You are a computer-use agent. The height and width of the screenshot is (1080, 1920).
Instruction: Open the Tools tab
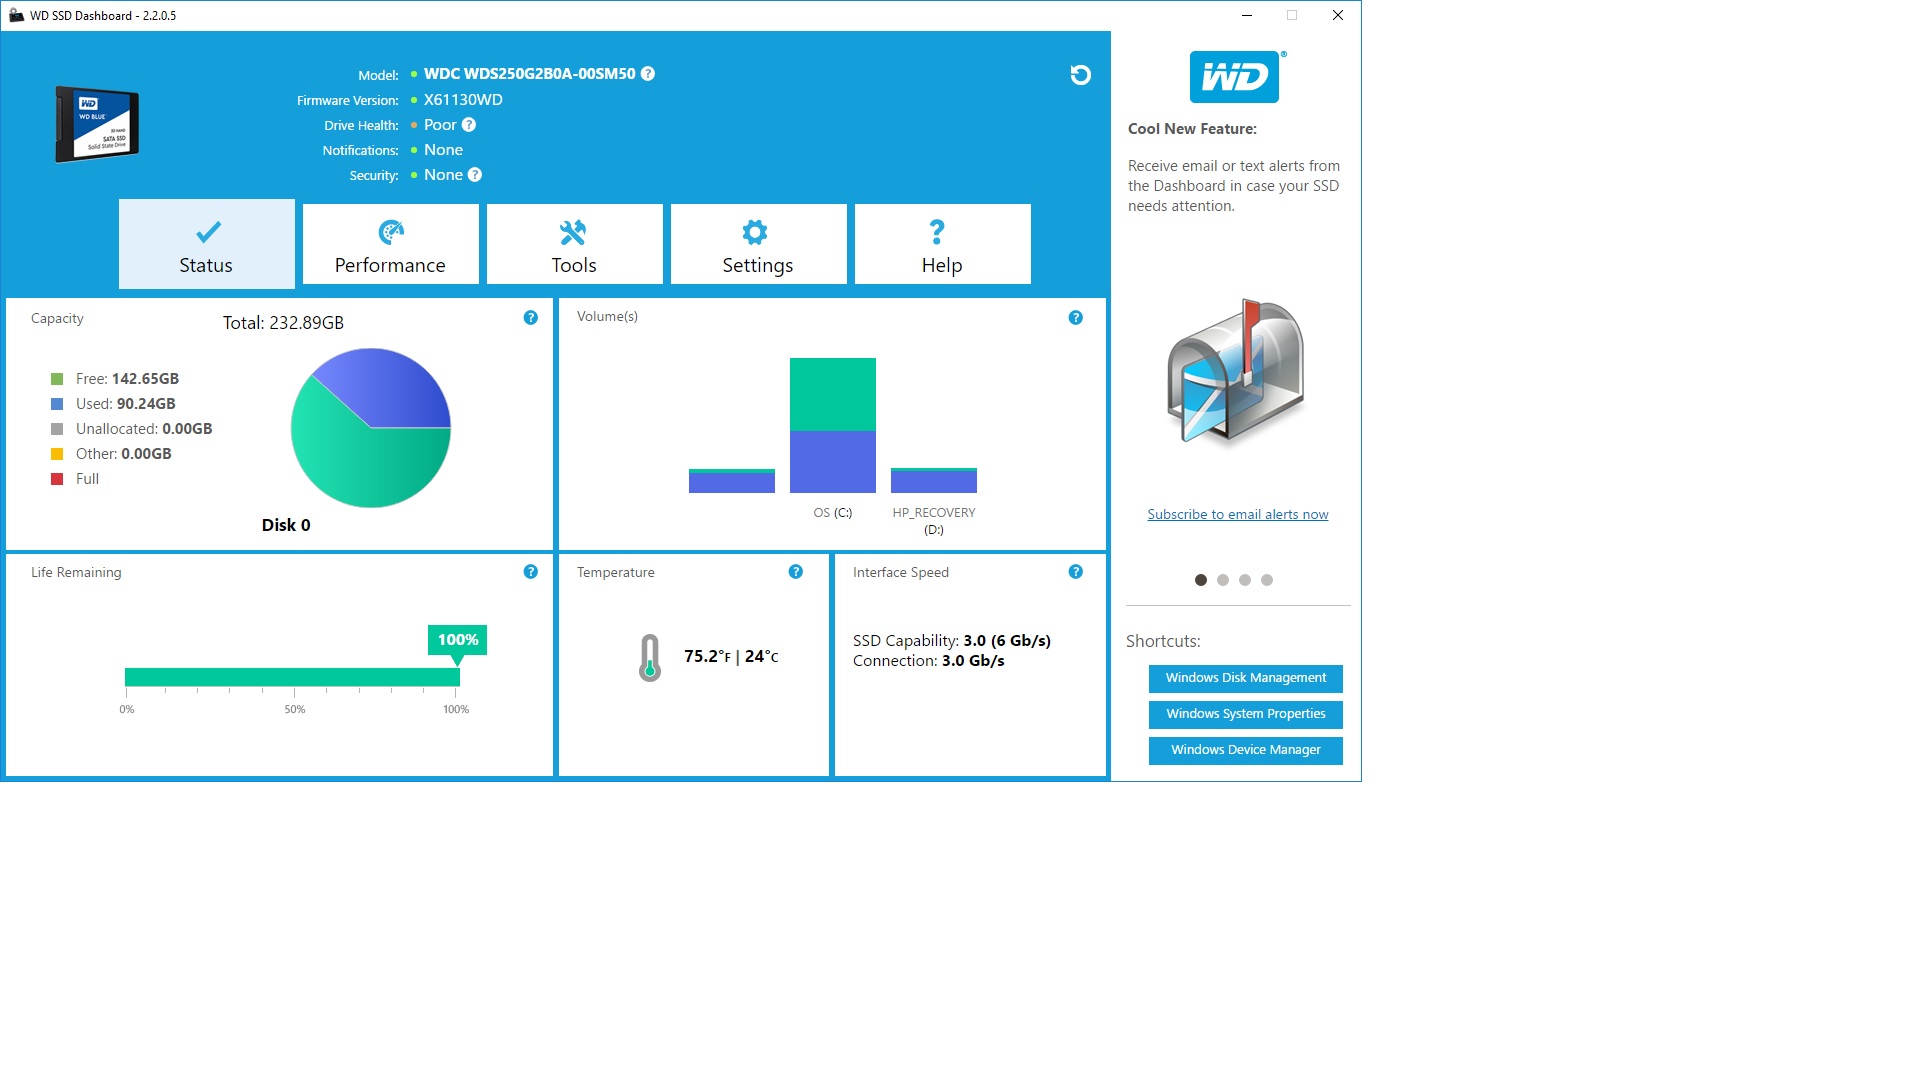pos(574,245)
